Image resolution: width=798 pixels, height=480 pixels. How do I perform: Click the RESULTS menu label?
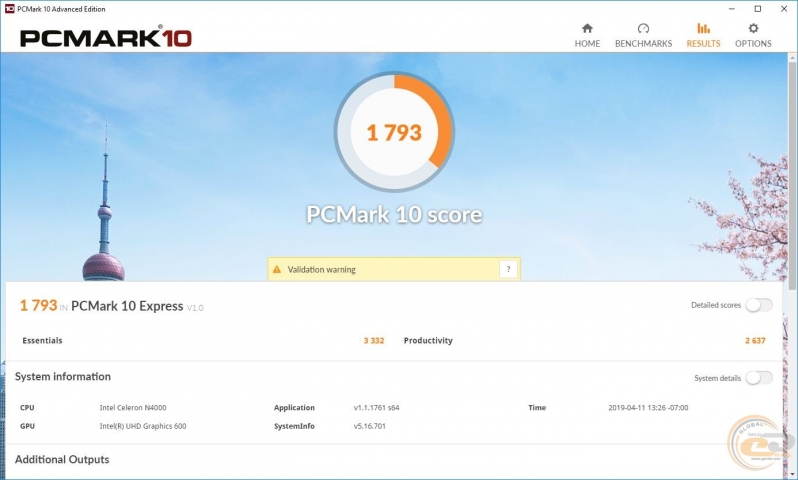coord(703,44)
